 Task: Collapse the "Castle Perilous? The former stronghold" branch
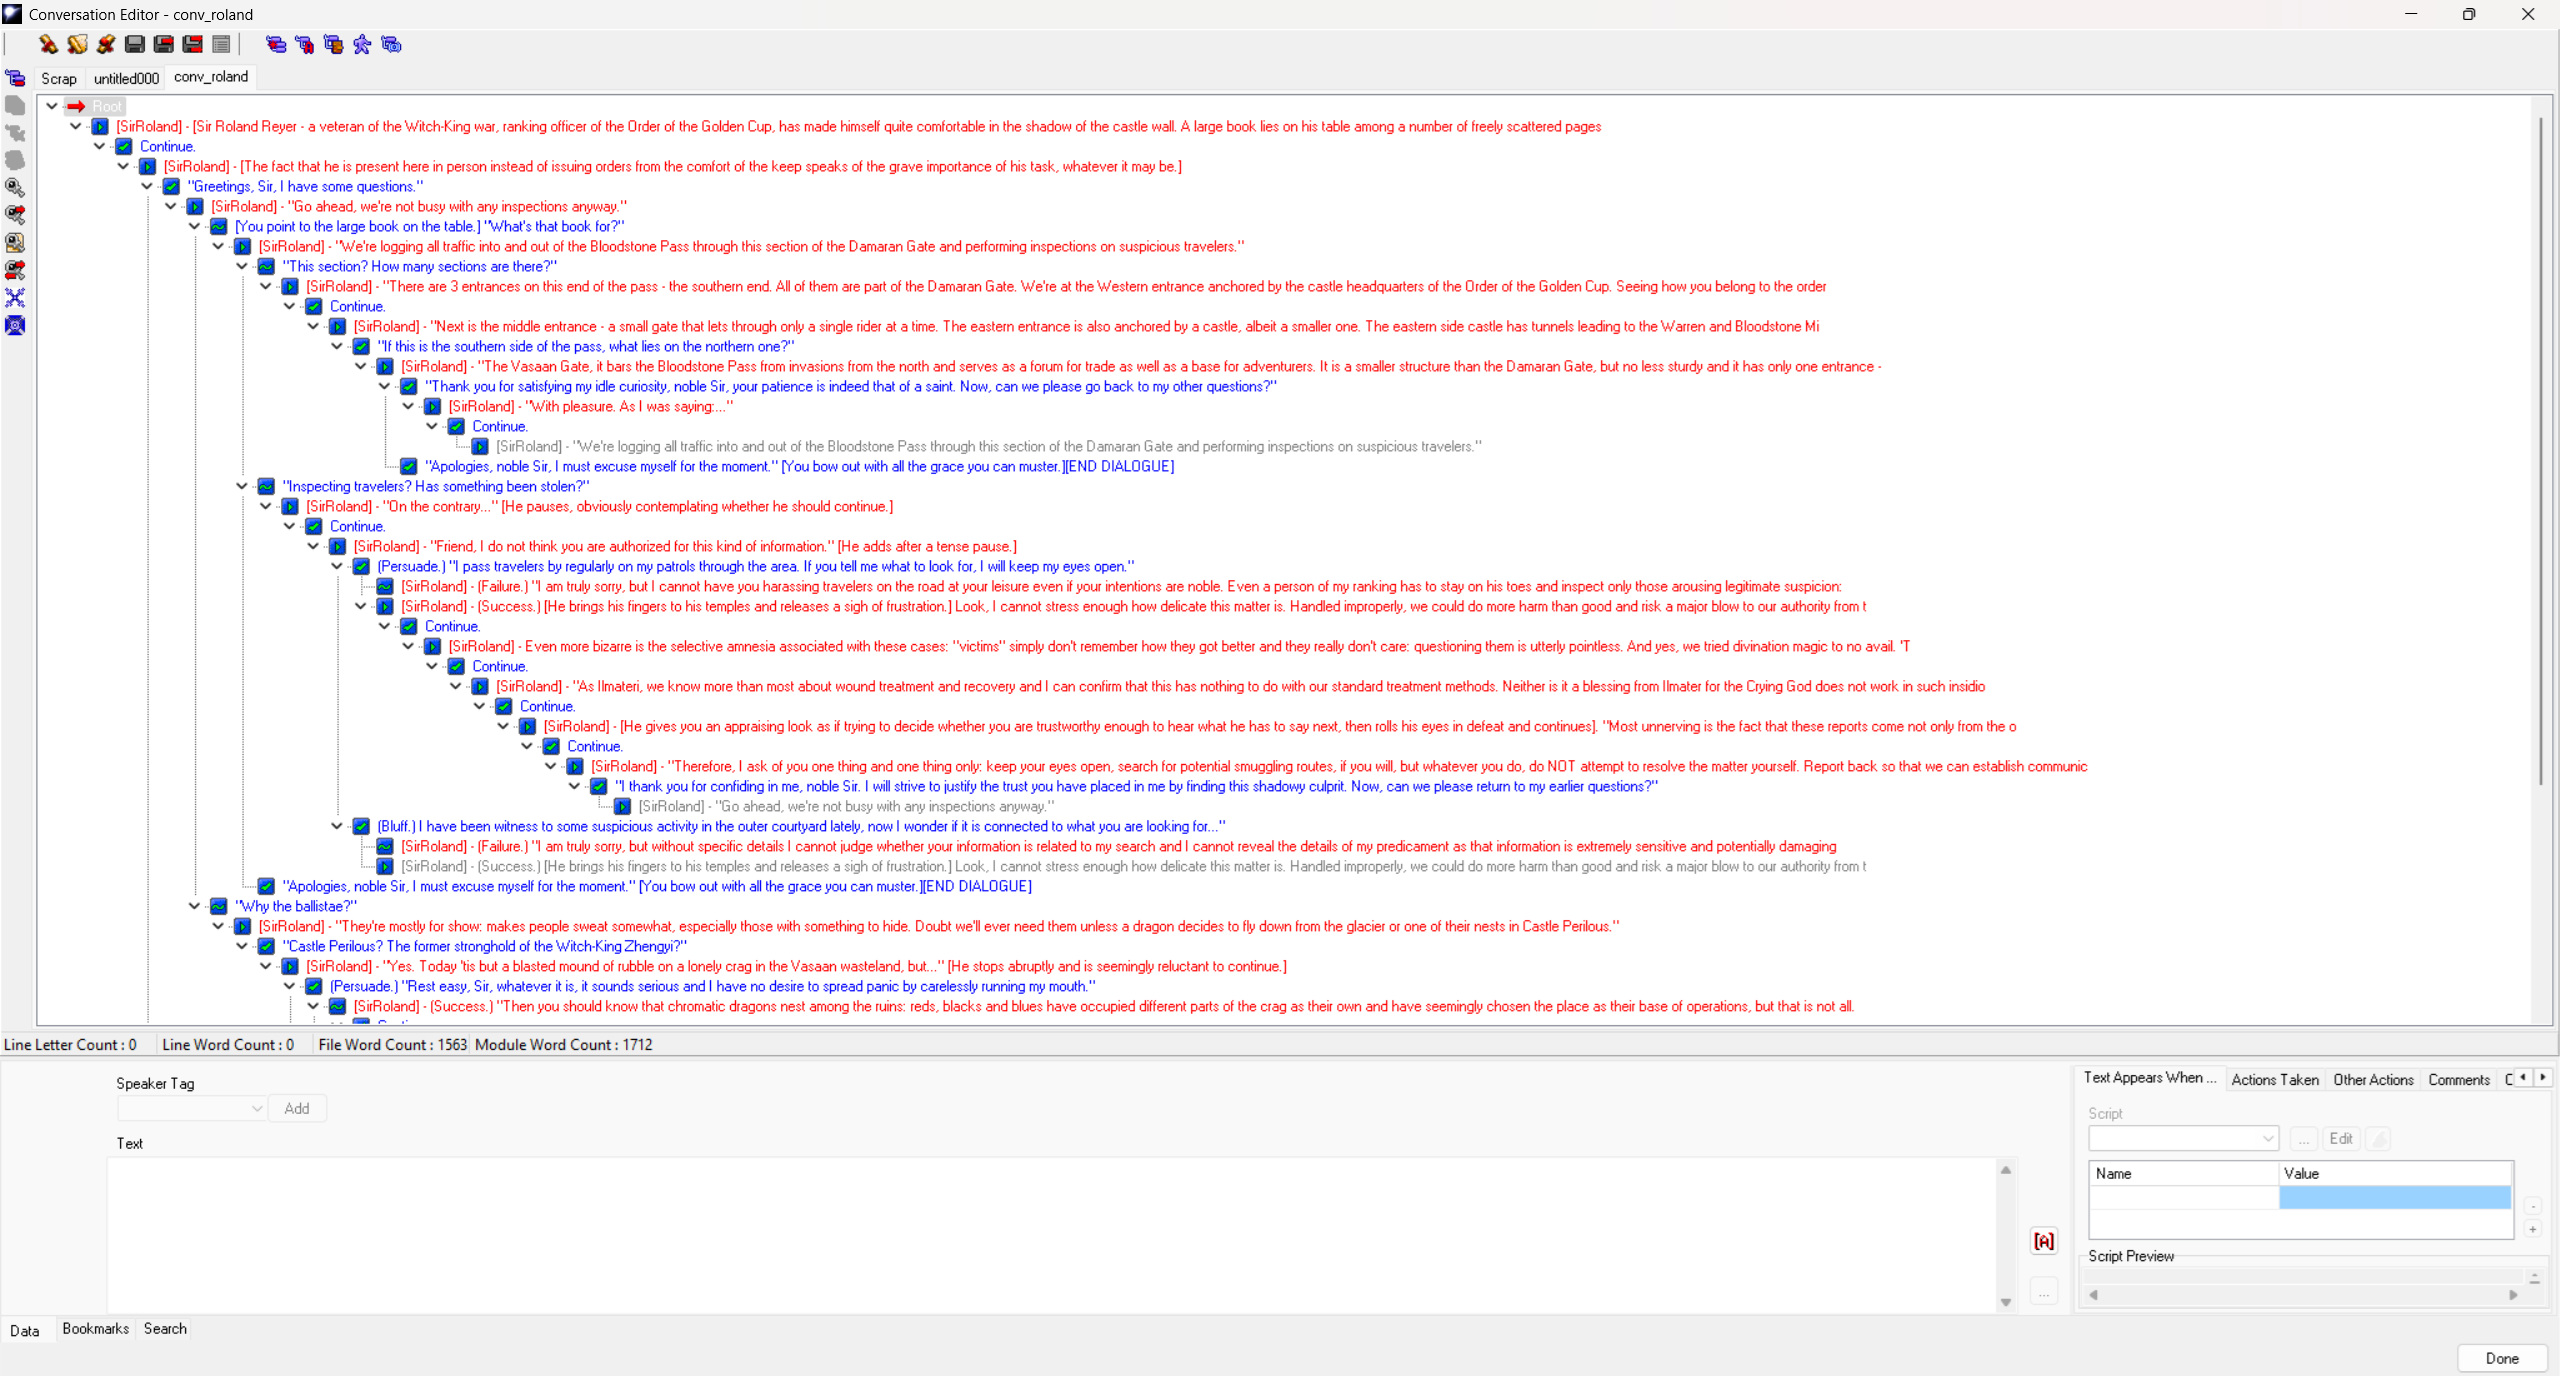pos(242,946)
